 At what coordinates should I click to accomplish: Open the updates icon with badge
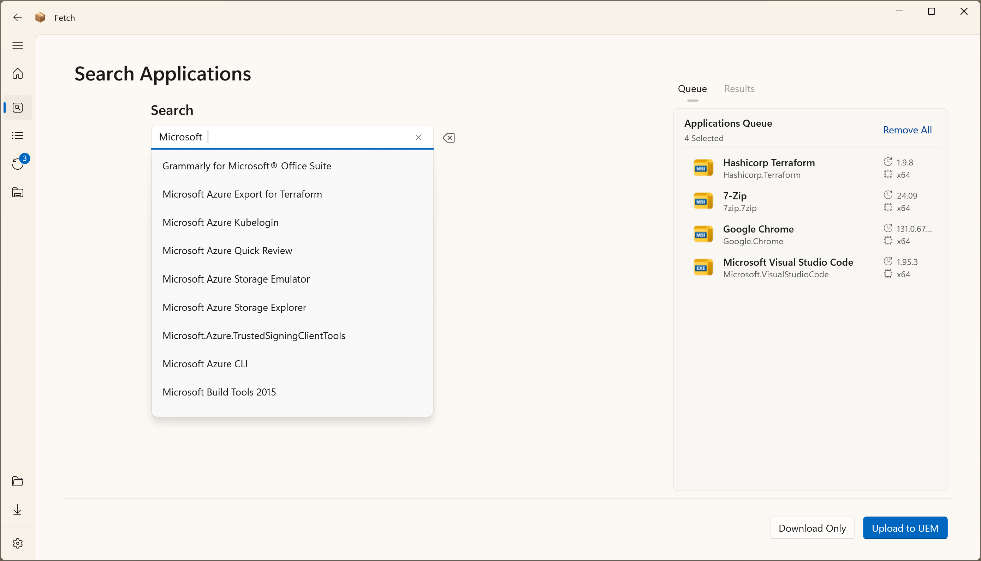click(18, 163)
